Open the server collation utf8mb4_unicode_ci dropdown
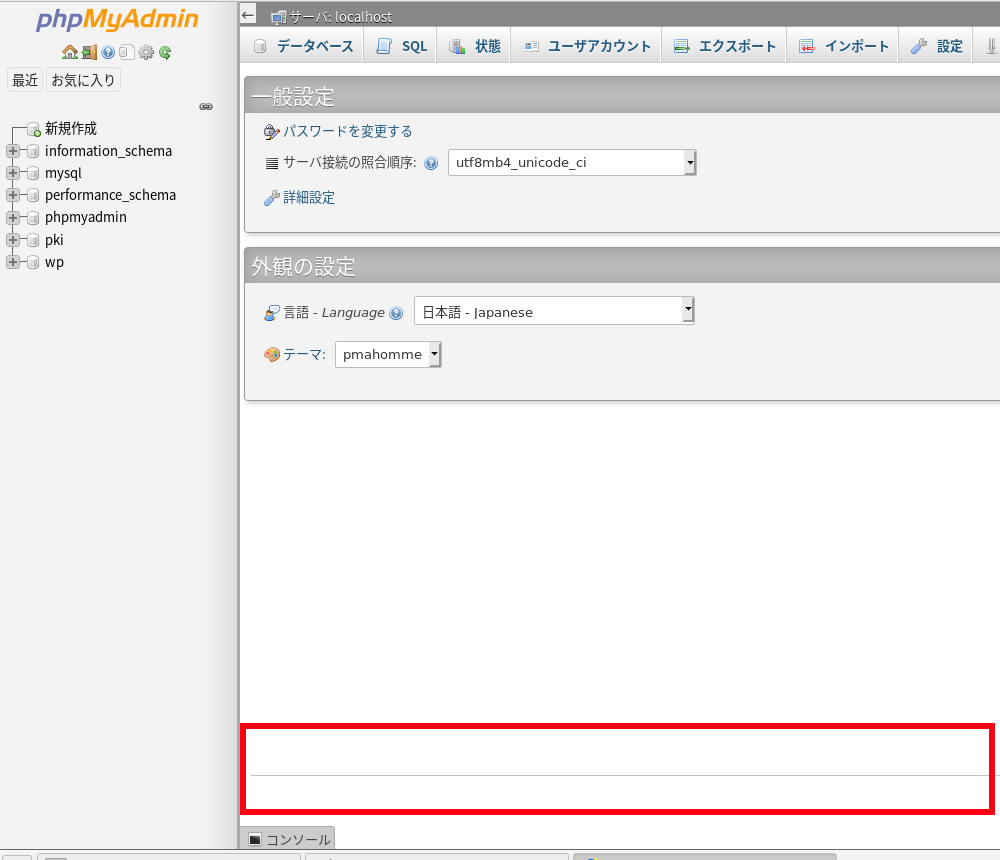Viewport: 1000px width, 860px height. click(571, 163)
